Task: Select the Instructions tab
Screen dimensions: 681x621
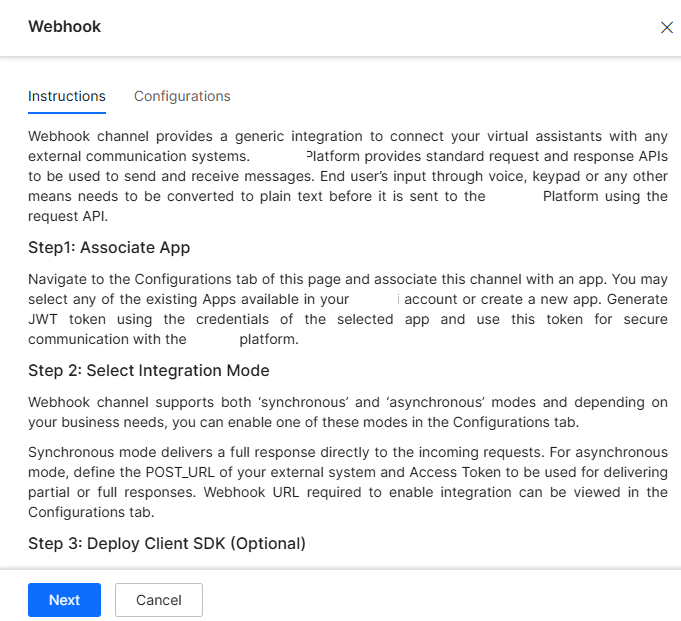Action: point(67,96)
